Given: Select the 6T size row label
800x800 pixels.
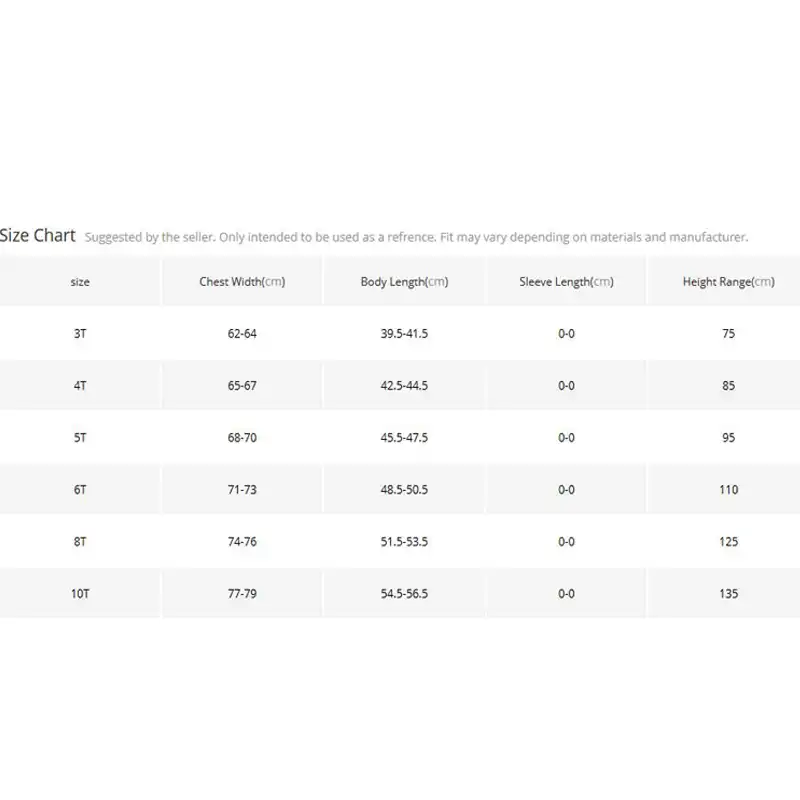Looking at the screenshot, I should (x=80, y=490).
